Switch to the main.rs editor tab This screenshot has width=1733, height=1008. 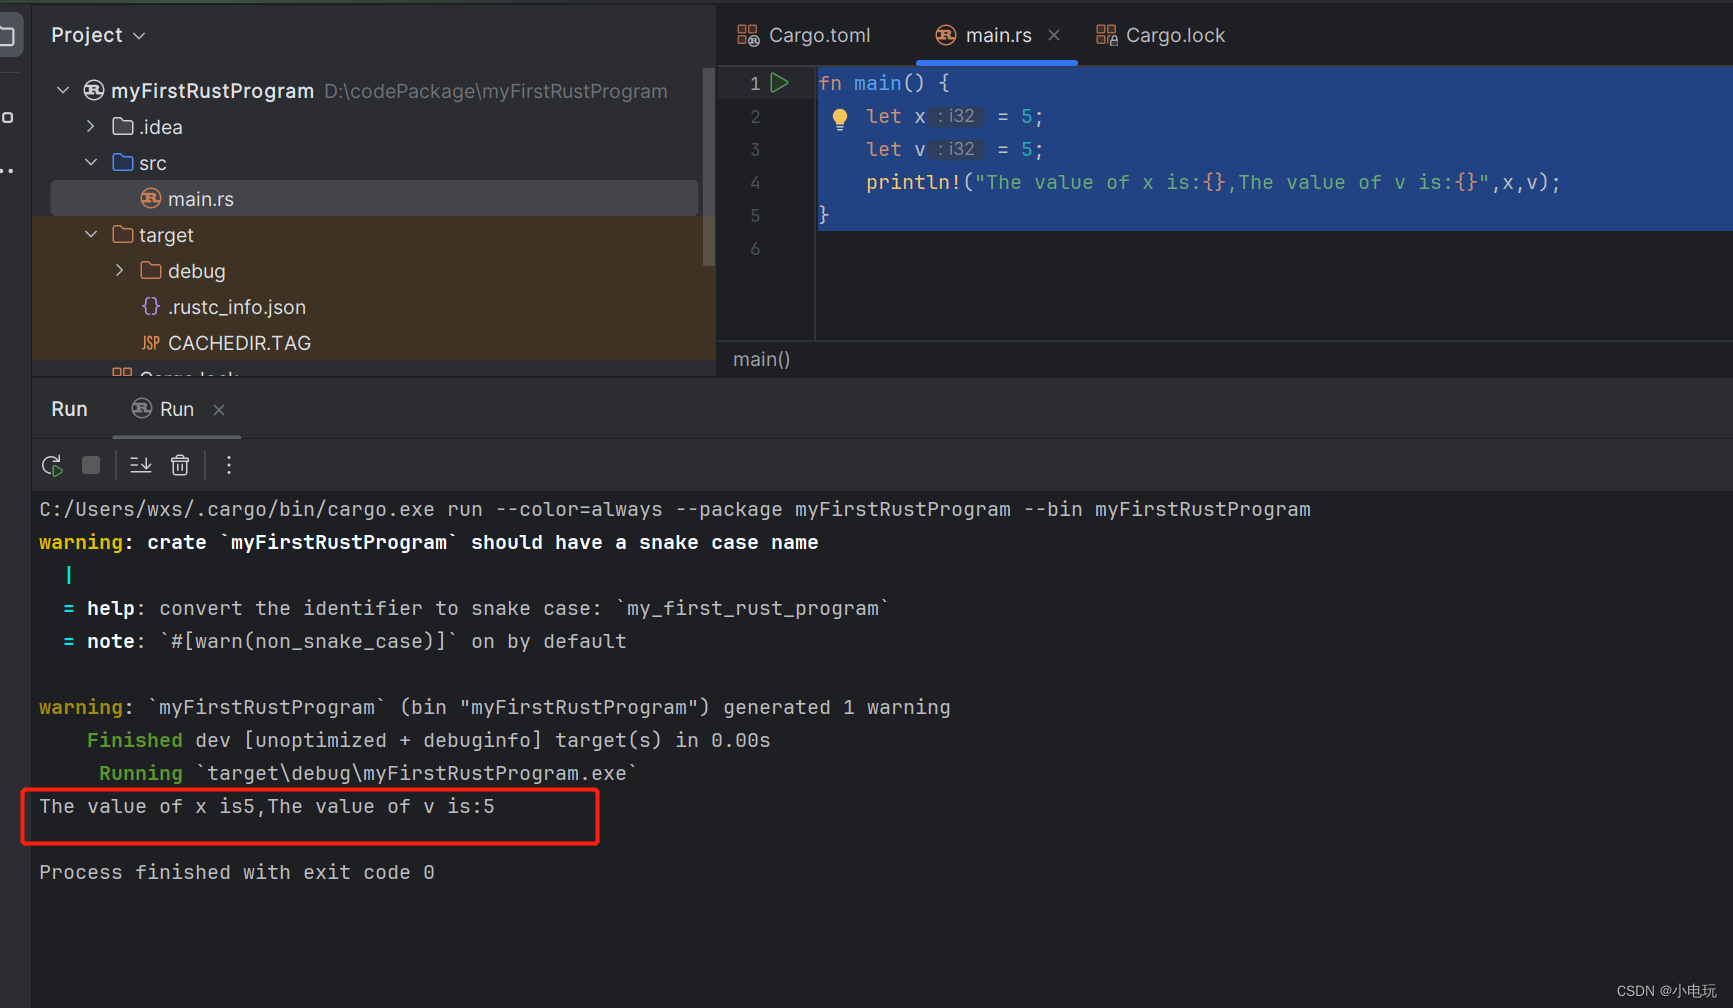998,35
